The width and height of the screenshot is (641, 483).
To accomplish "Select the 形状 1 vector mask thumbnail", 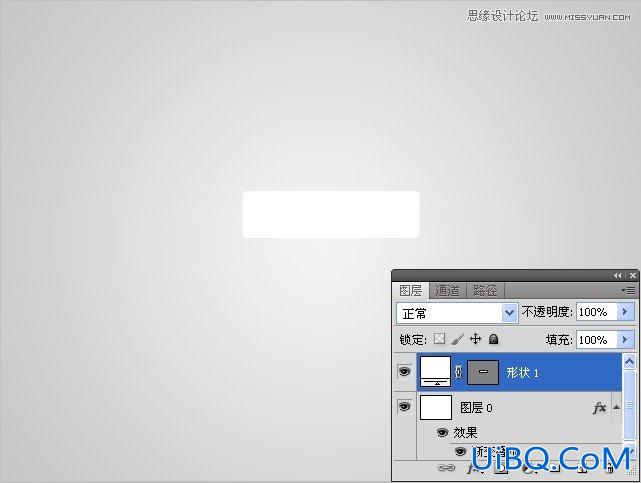I will pyautogui.click(x=483, y=372).
